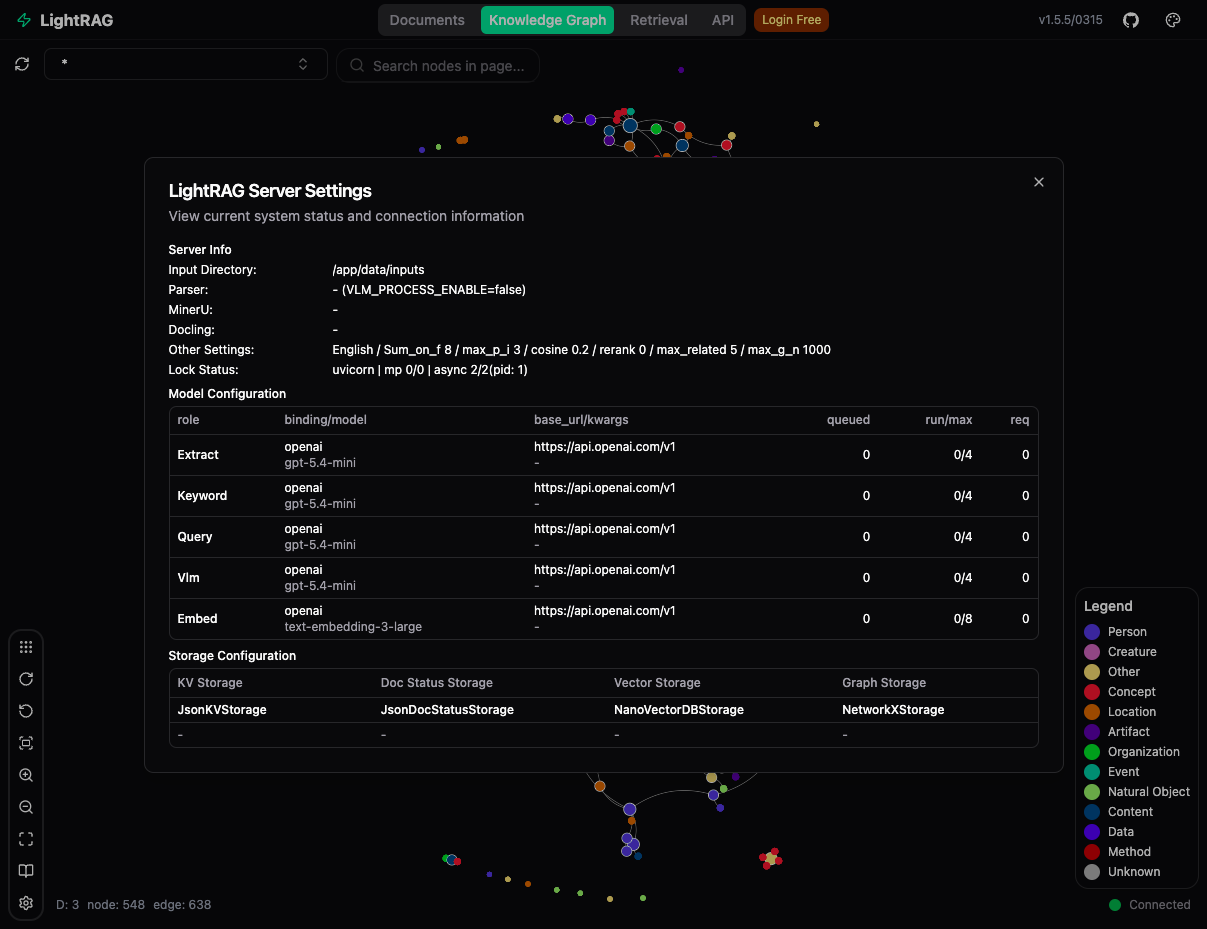Enter fullscreen mode for the graph

tap(26, 839)
